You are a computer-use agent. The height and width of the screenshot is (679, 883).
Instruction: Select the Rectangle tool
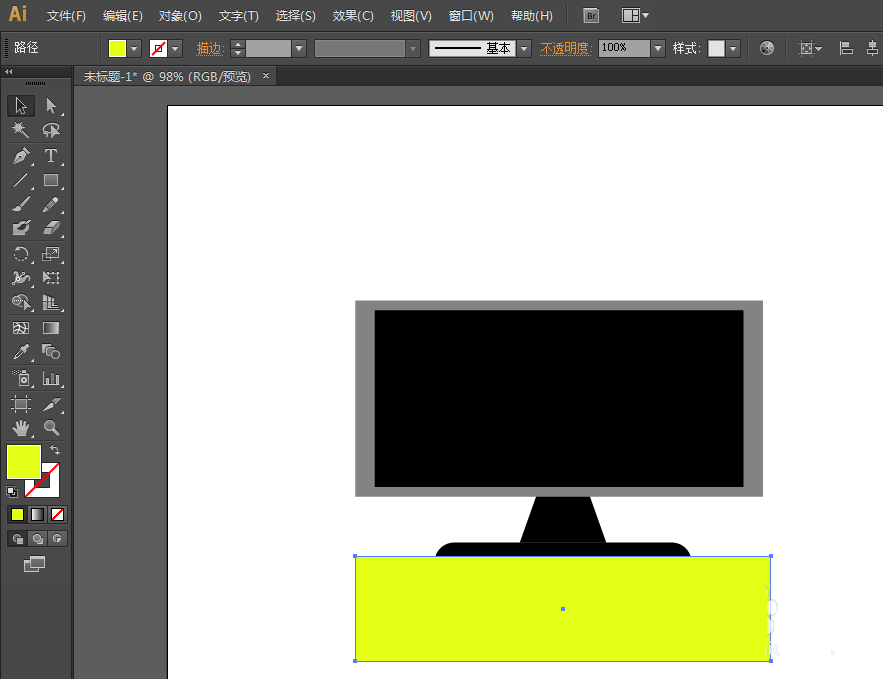51,181
